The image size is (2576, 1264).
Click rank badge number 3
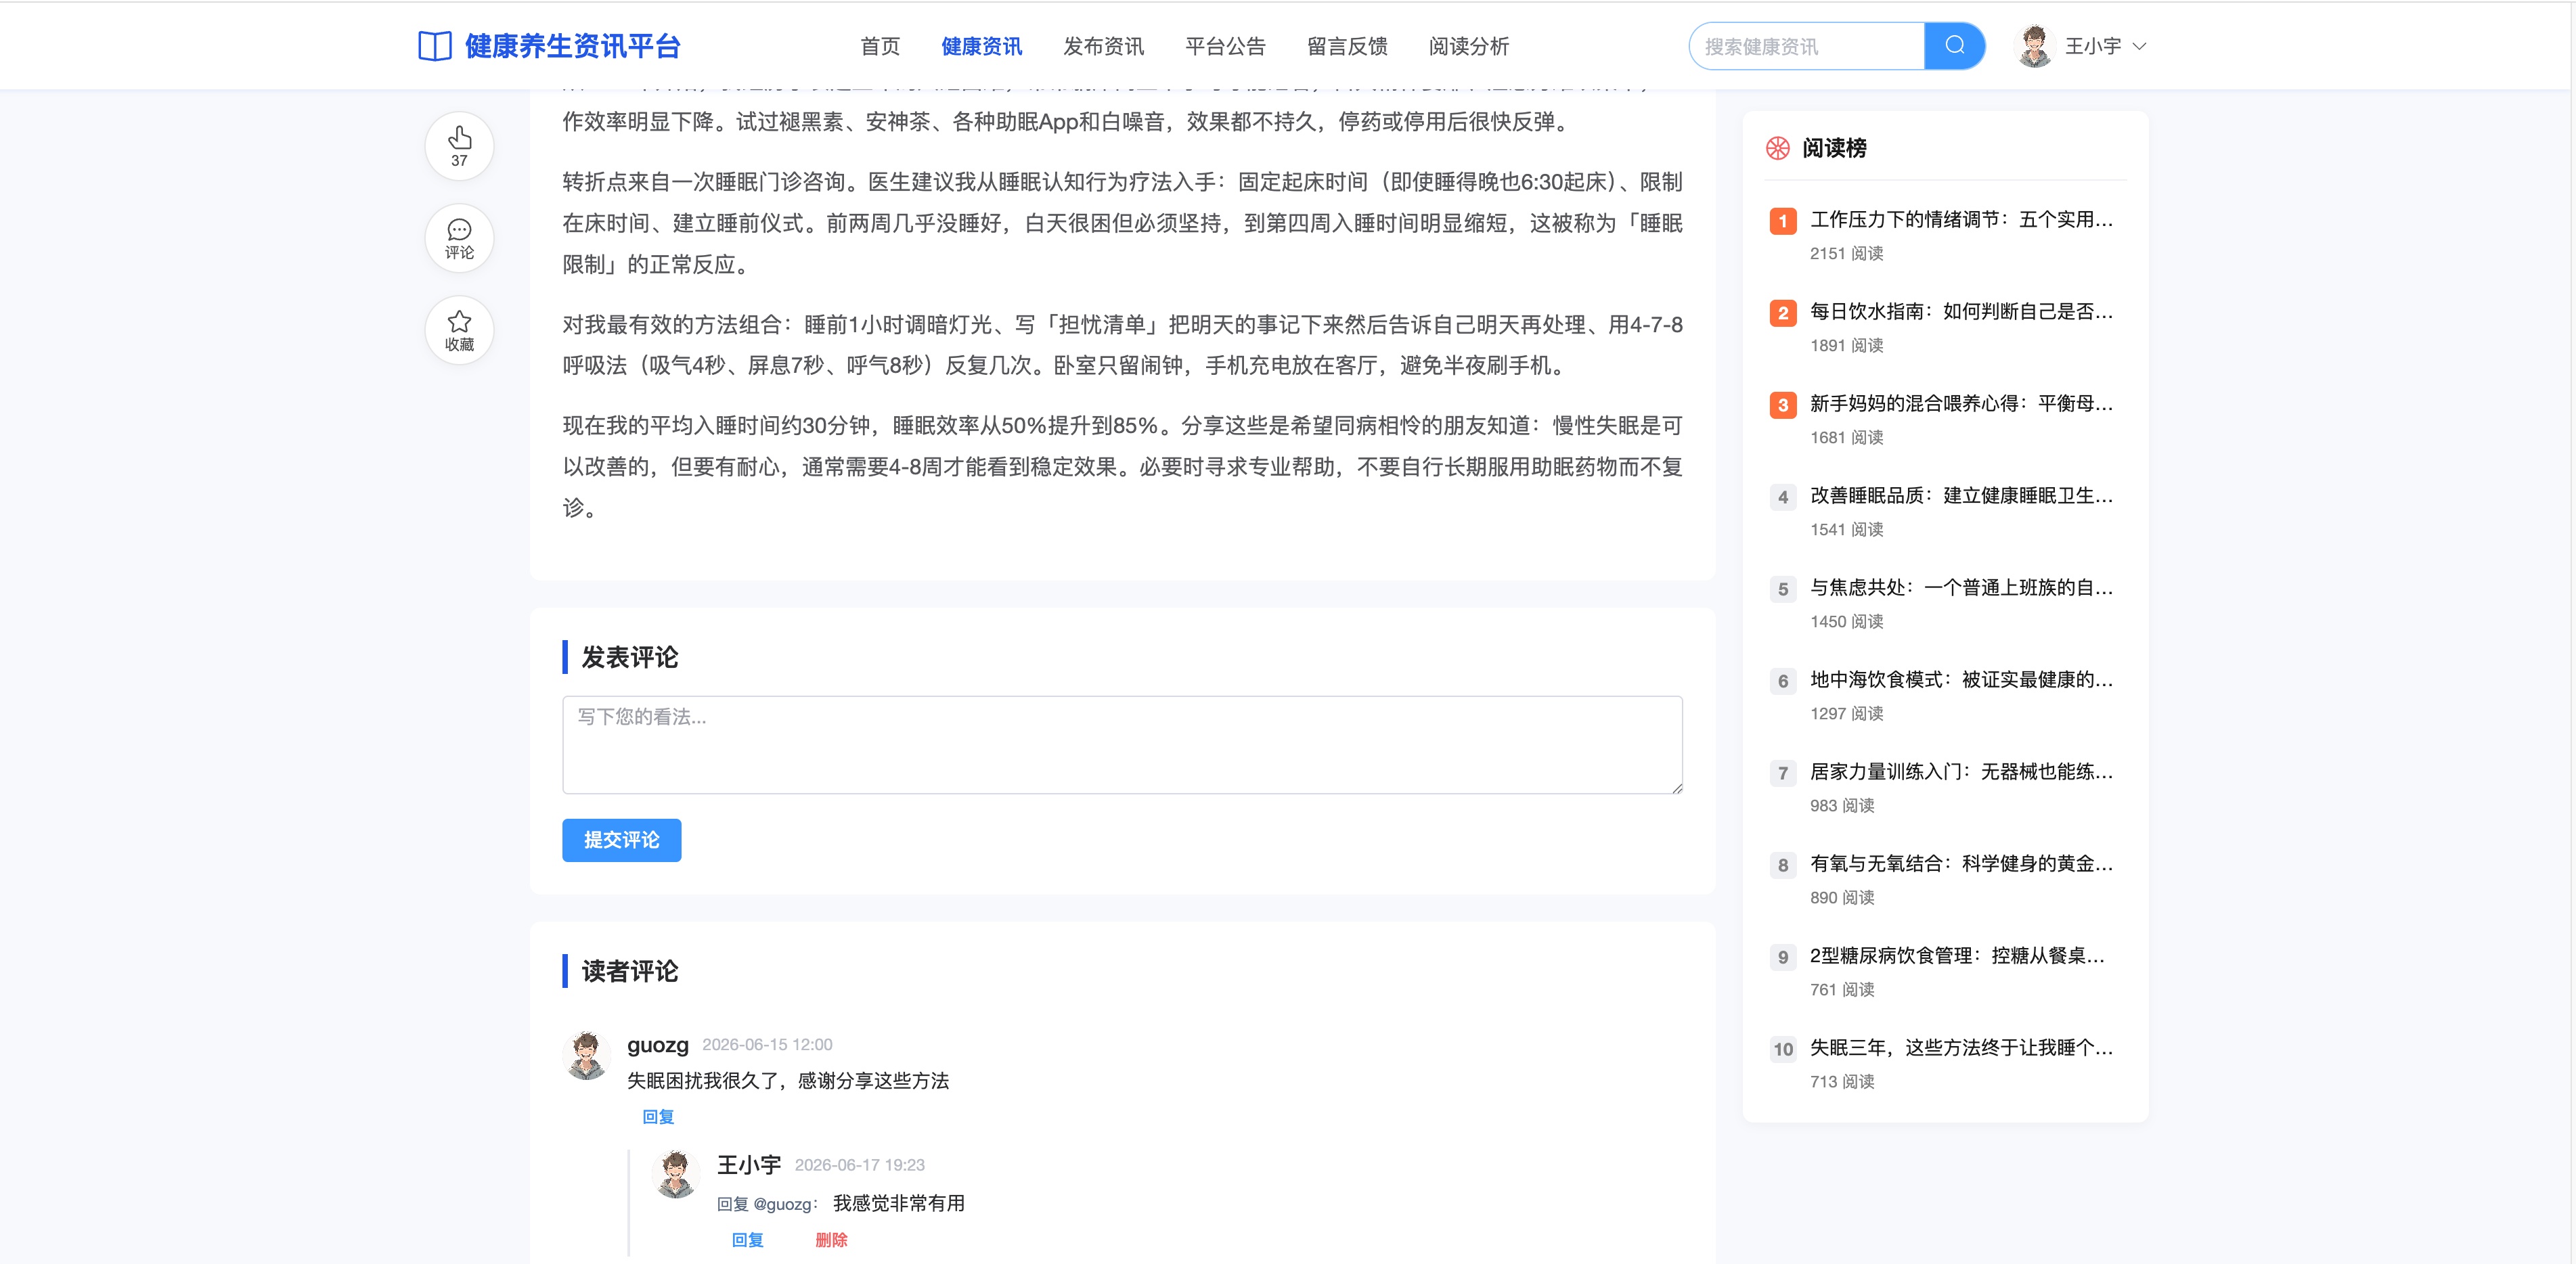tap(1783, 405)
